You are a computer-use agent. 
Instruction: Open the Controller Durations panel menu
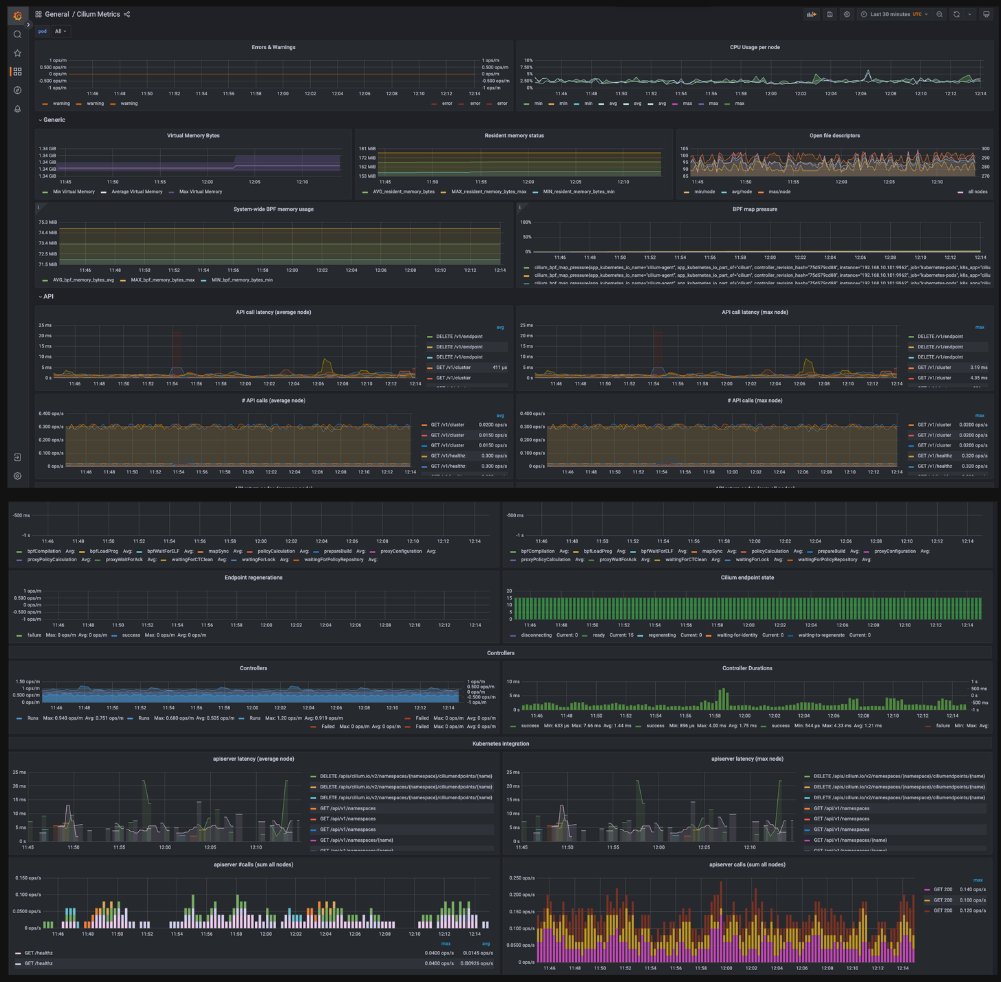747,669
